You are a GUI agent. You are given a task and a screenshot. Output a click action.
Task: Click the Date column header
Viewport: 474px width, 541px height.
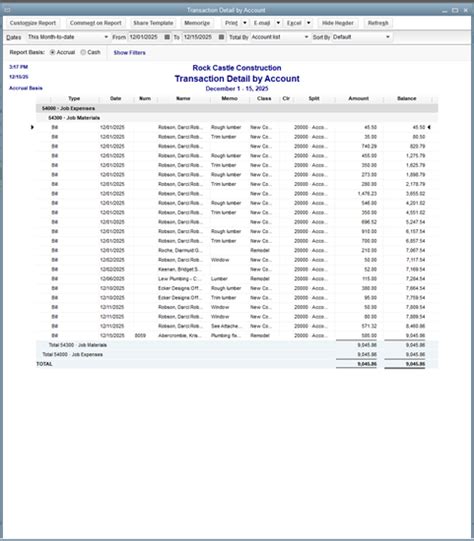click(116, 99)
